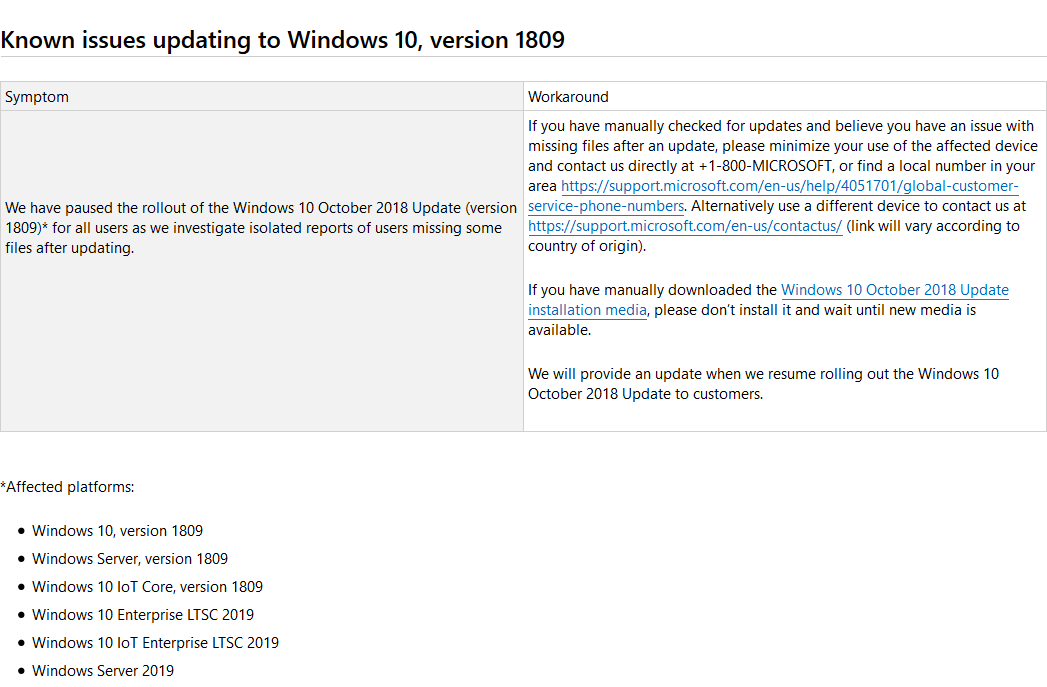This screenshot has height=687, width=1047.
Task: Click the Symptom column header
Action: (x=37, y=97)
